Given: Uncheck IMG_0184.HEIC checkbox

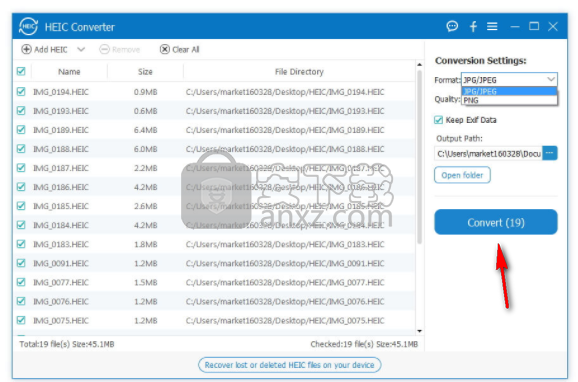Looking at the screenshot, I should tap(21, 225).
